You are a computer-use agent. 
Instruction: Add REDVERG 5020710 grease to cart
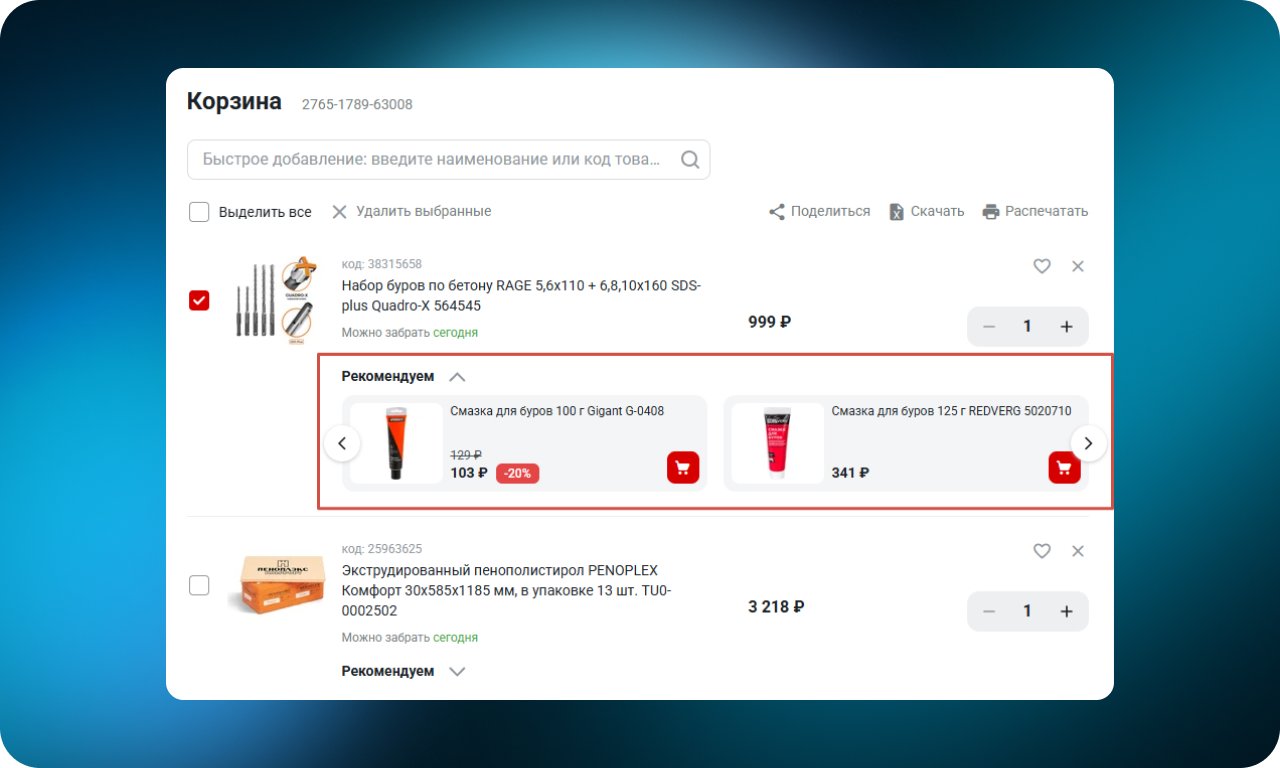click(1064, 467)
